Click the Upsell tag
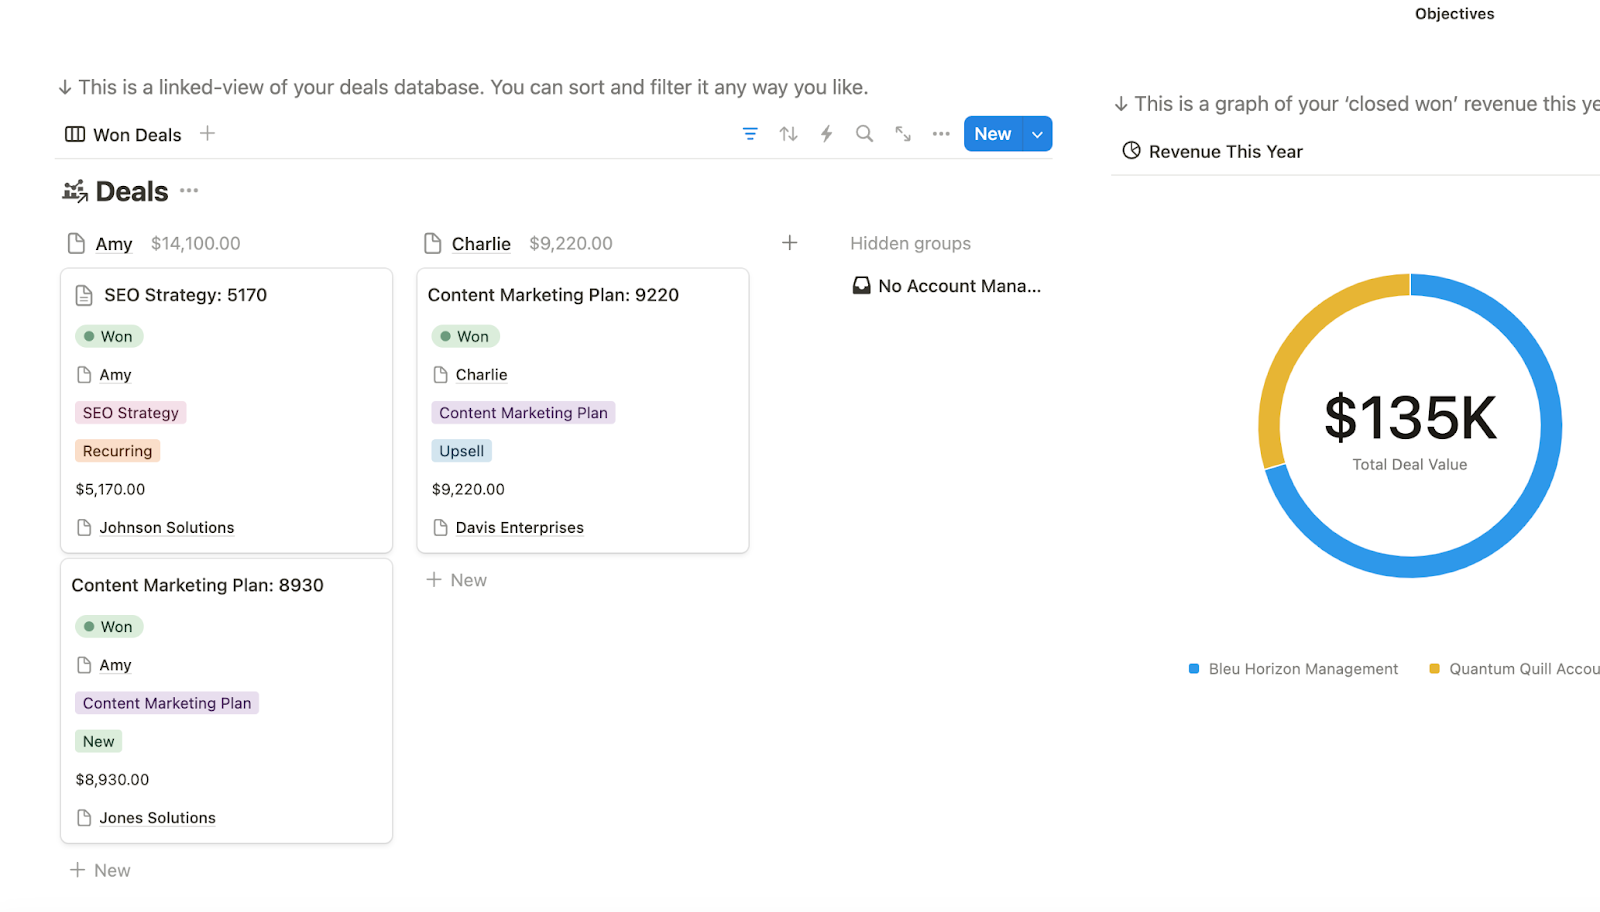This screenshot has height=912, width=1600. point(461,451)
